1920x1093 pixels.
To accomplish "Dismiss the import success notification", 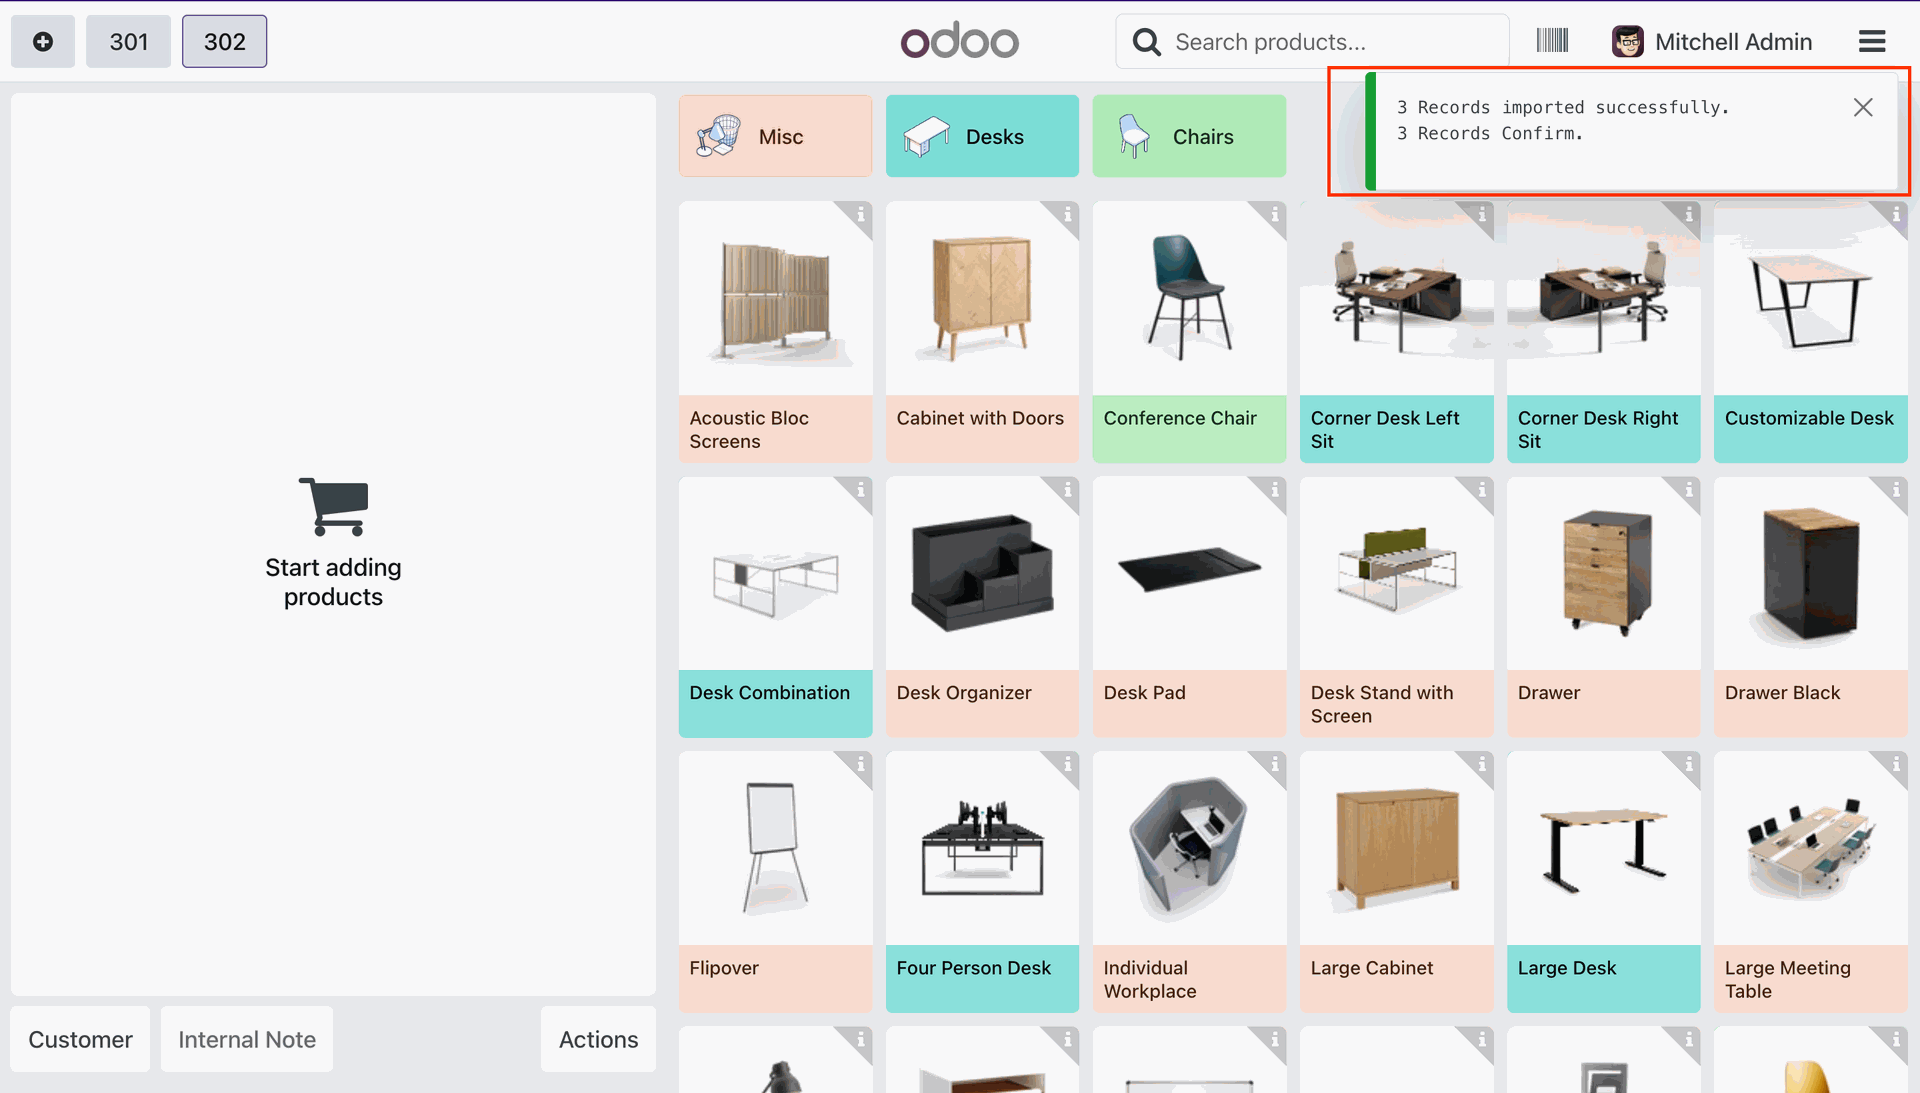I will pos(1862,108).
